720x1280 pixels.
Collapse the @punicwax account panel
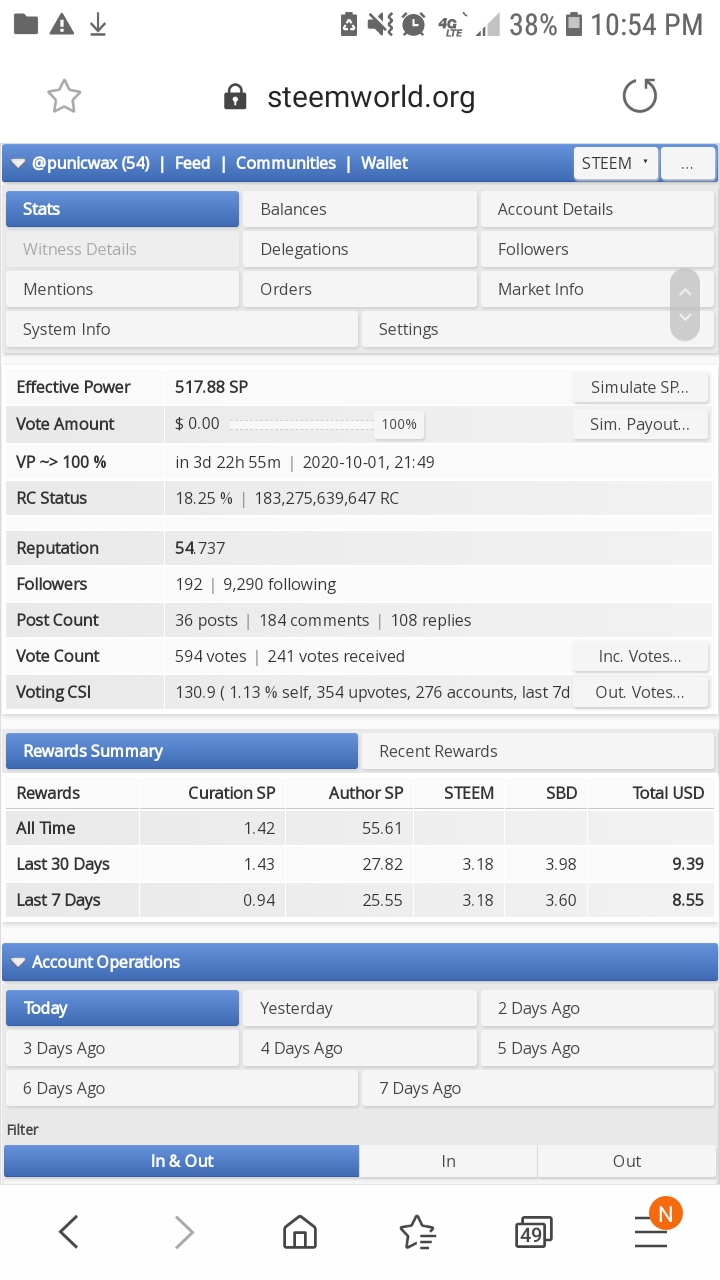pos(18,163)
